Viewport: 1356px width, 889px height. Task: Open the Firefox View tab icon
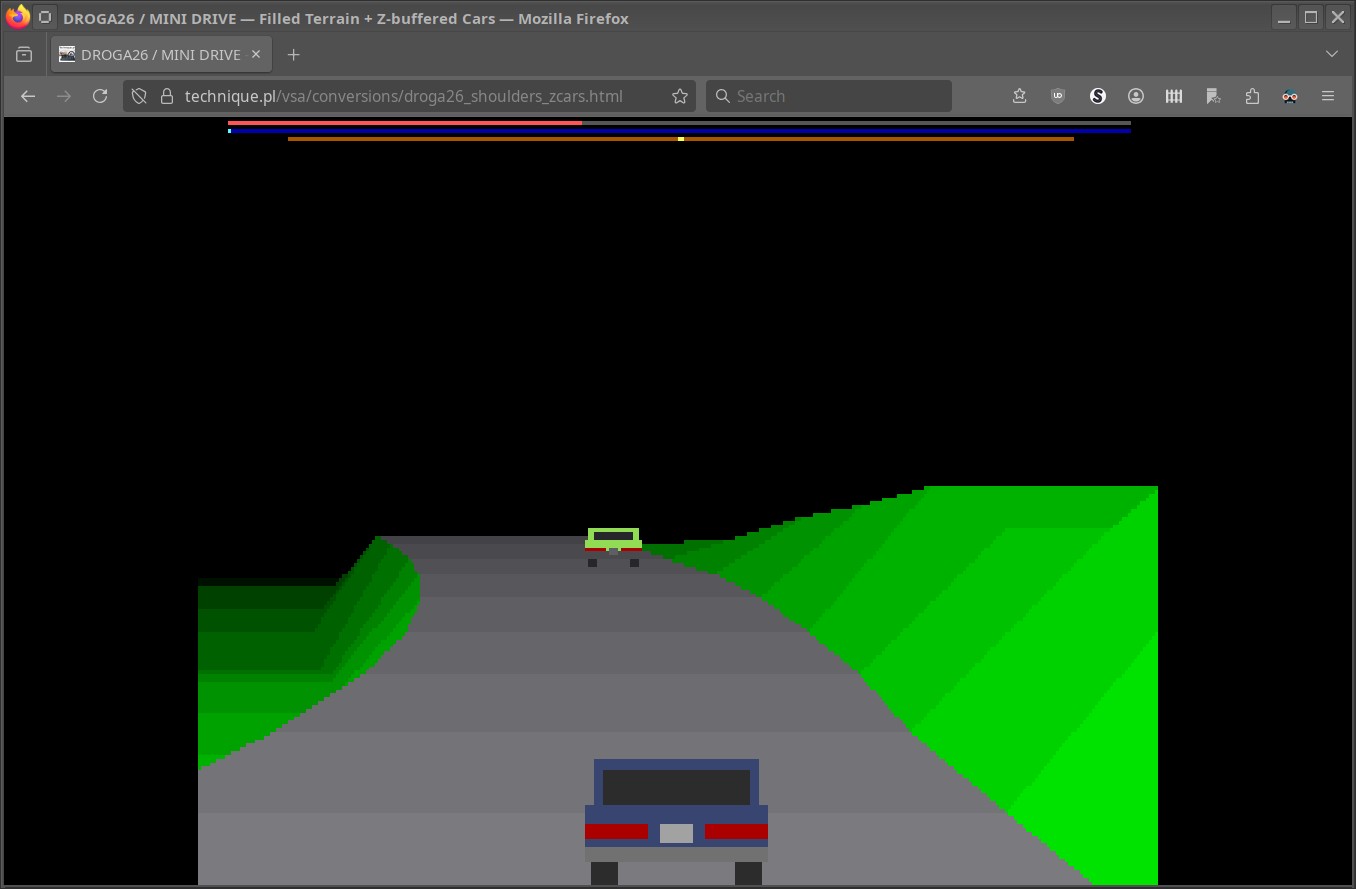point(24,54)
